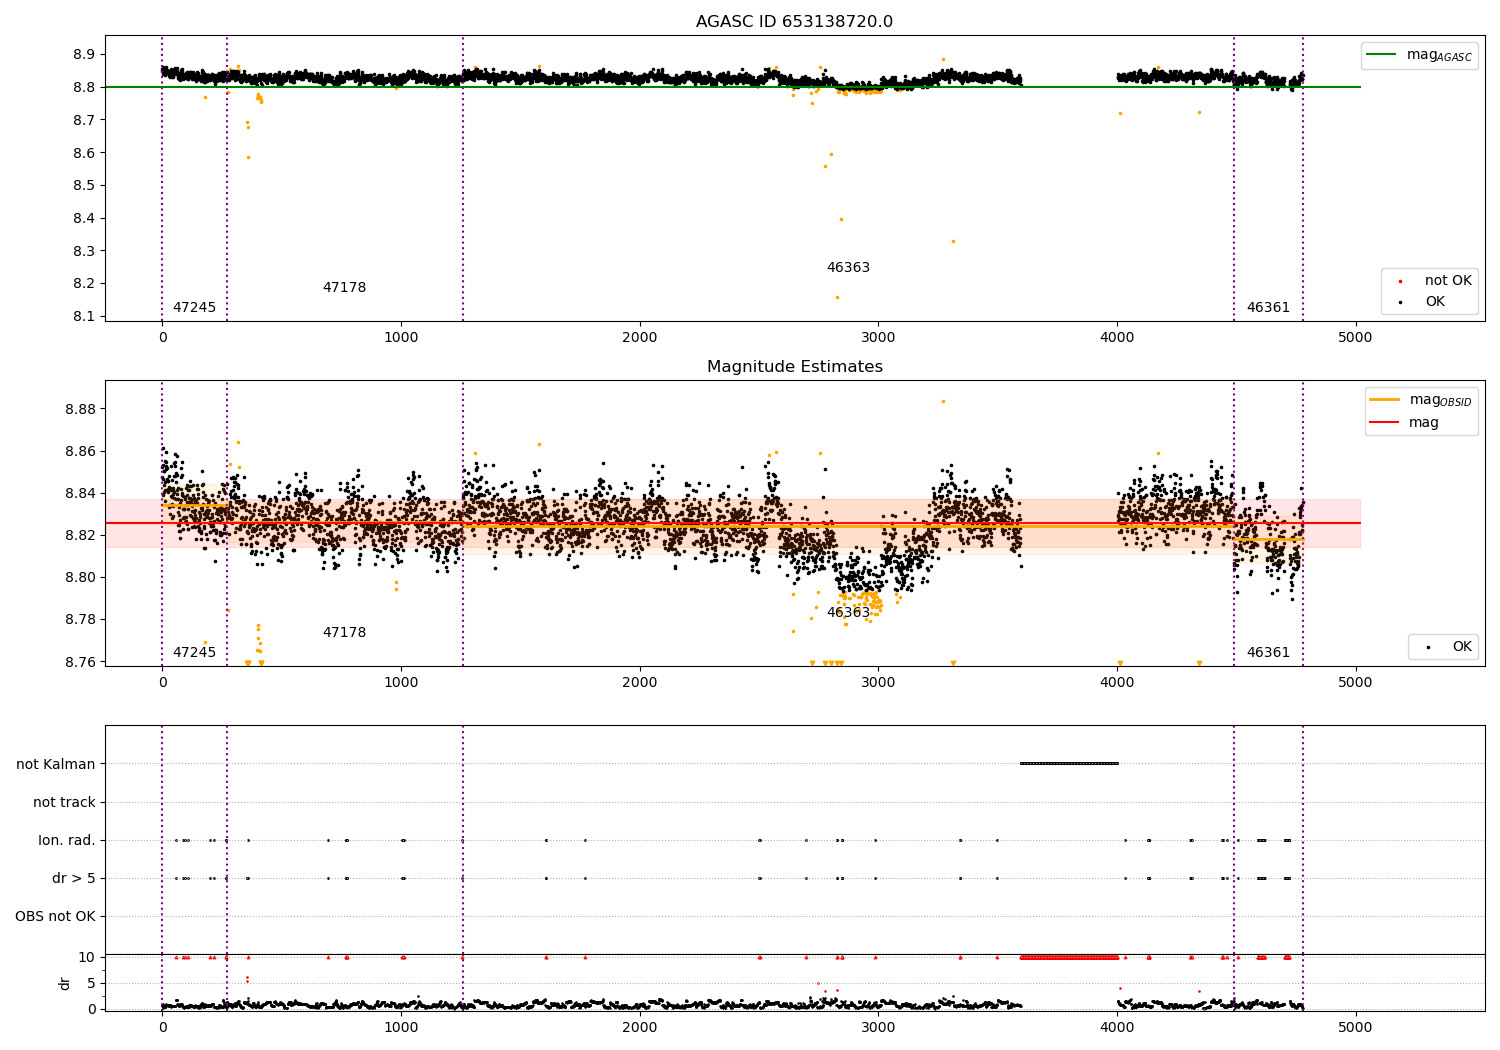
Task: Click OBSID label 47178 in middle plot
Action: tap(344, 633)
